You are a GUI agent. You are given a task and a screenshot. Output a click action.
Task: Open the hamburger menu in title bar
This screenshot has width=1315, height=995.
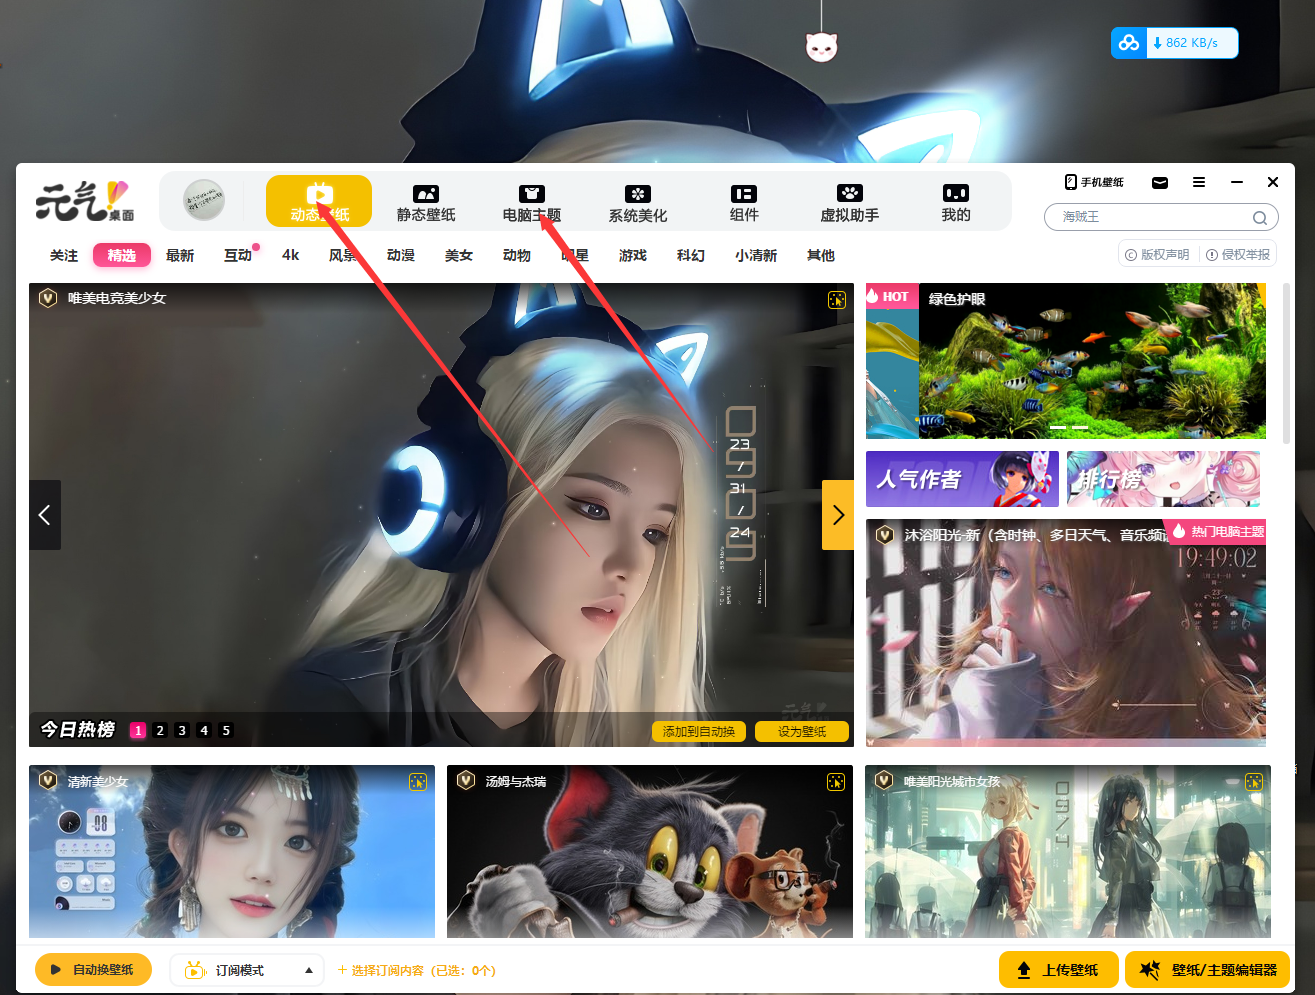click(x=1199, y=182)
